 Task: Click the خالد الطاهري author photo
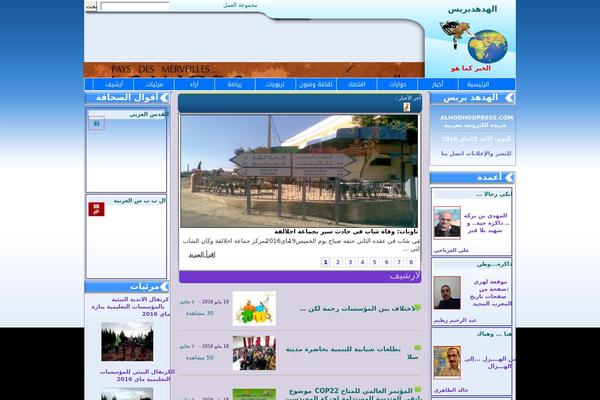click(x=447, y=362)
